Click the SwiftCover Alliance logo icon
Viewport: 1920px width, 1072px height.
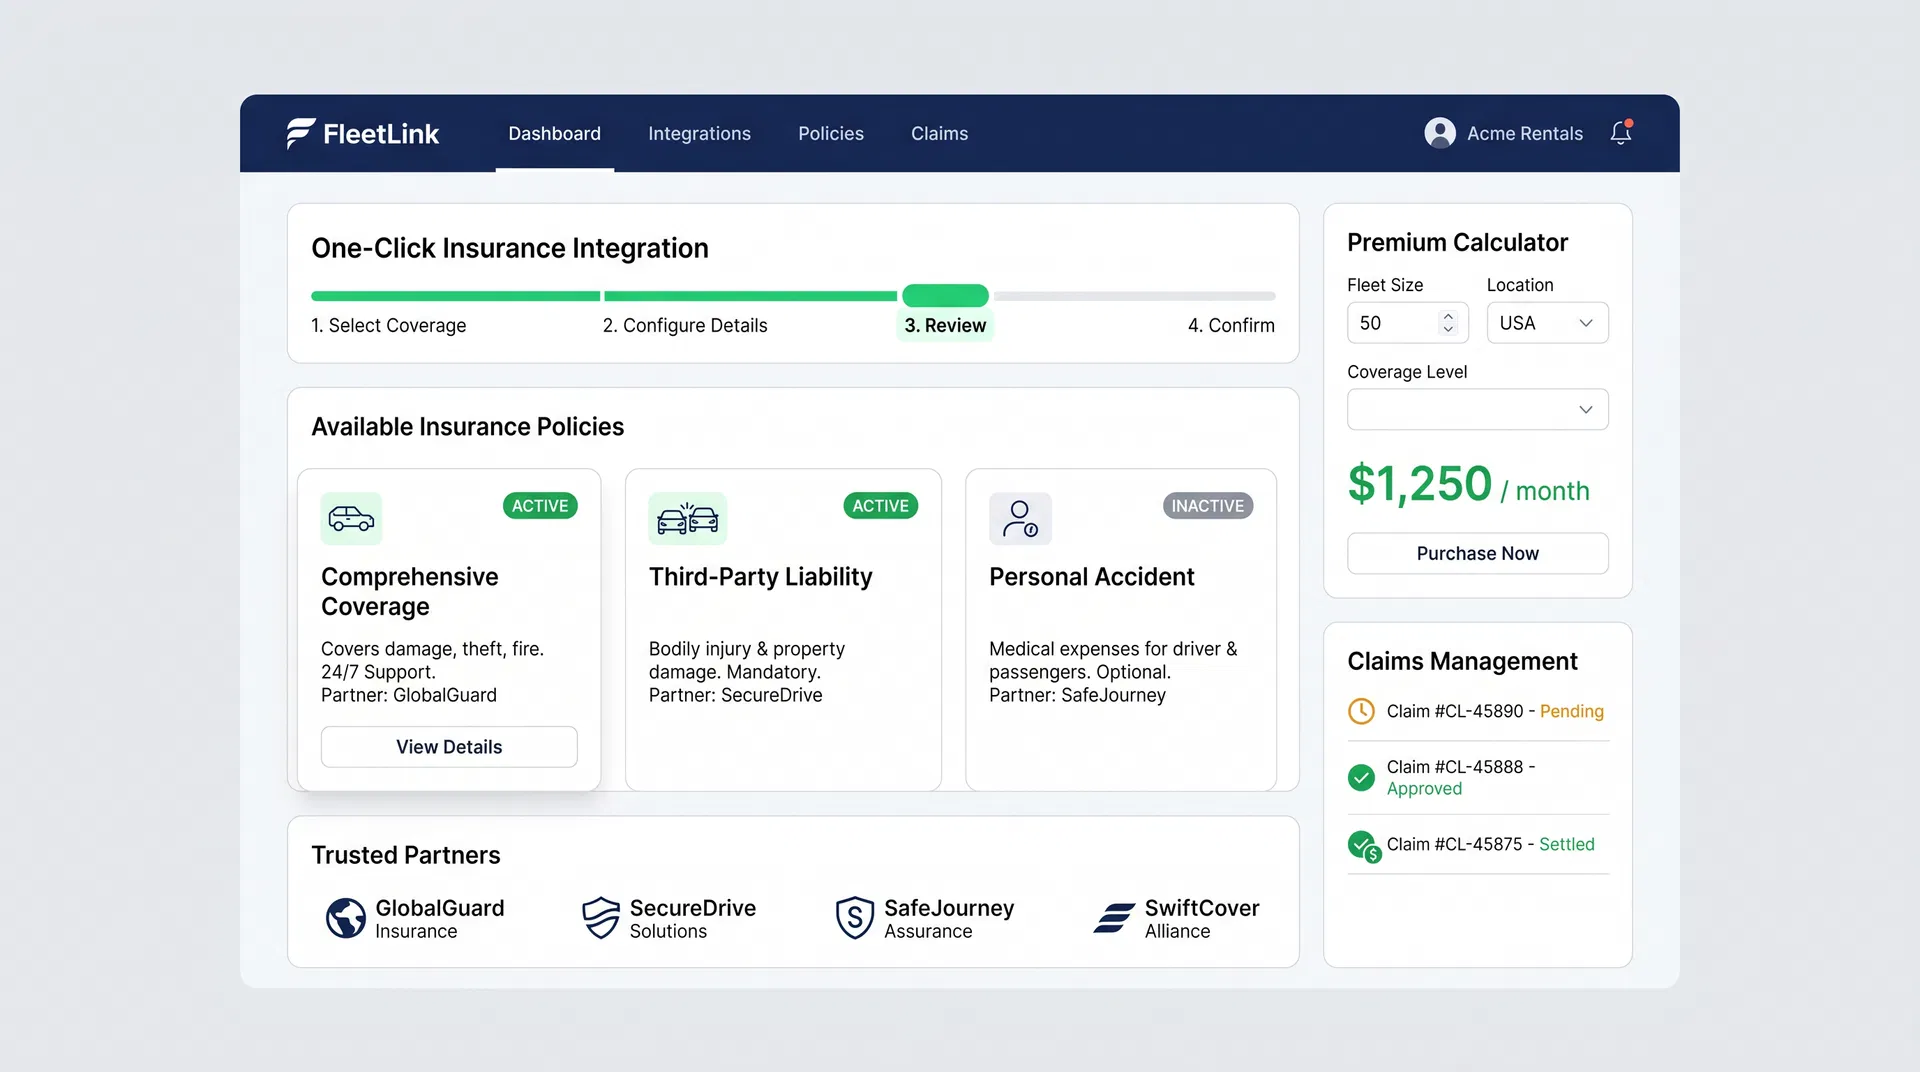[x=1113, y=918]
